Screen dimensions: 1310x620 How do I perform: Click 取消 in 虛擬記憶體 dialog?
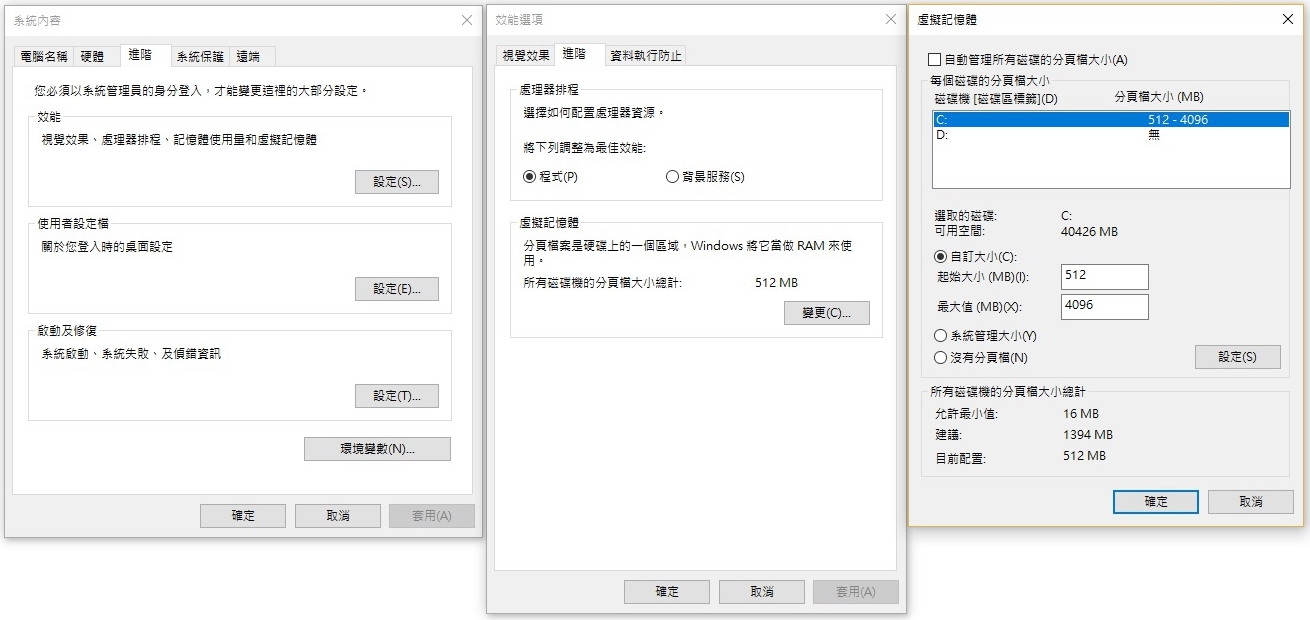tap(1251, 502)
